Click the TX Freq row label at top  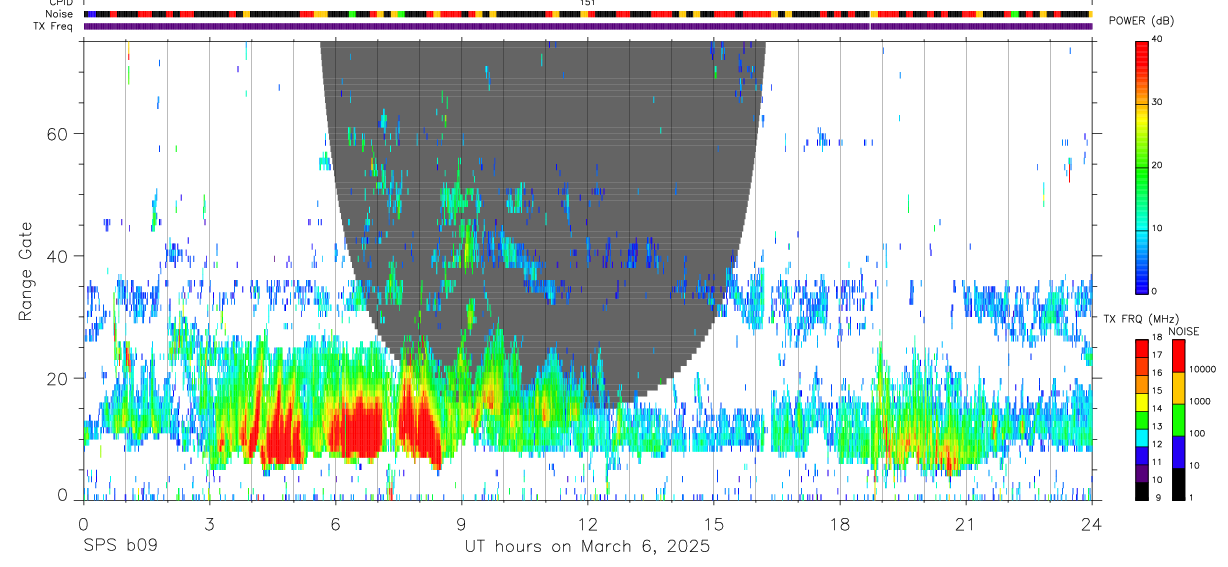click(x=53, y=26)
